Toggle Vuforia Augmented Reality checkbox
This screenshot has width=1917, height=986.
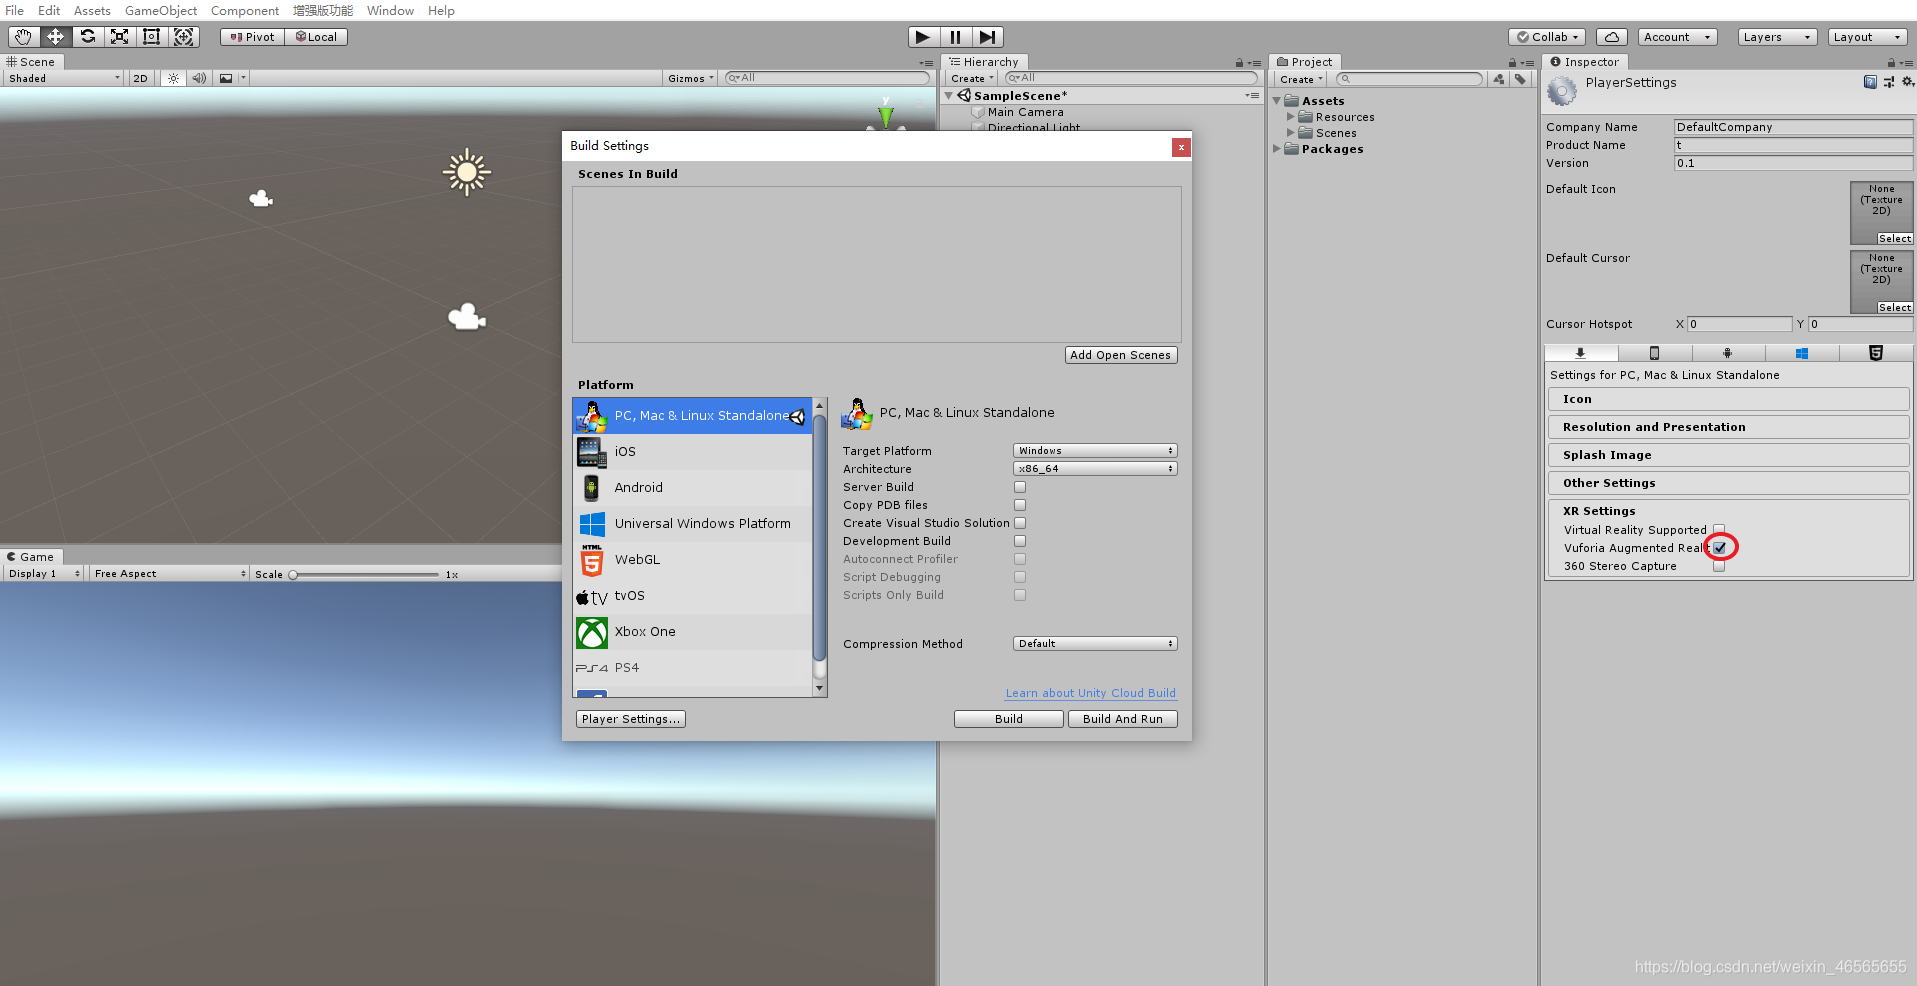point(1720,548)
